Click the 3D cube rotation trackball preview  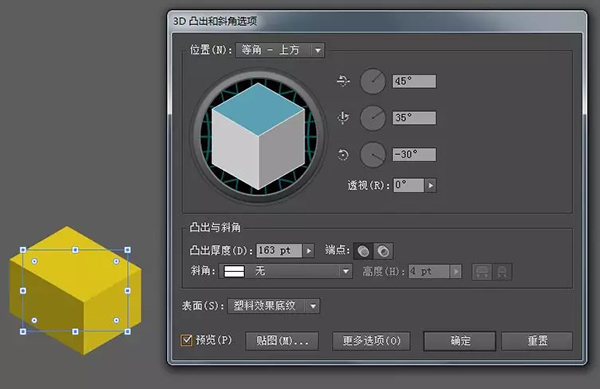258,136
